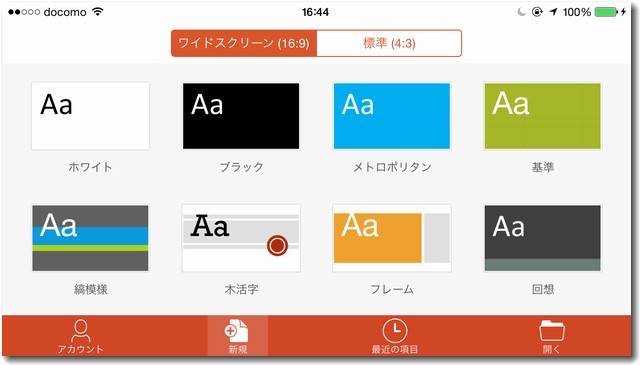
Task: Choose the dark gray 回想 theme thumbnail
Action: click(542, 238)
